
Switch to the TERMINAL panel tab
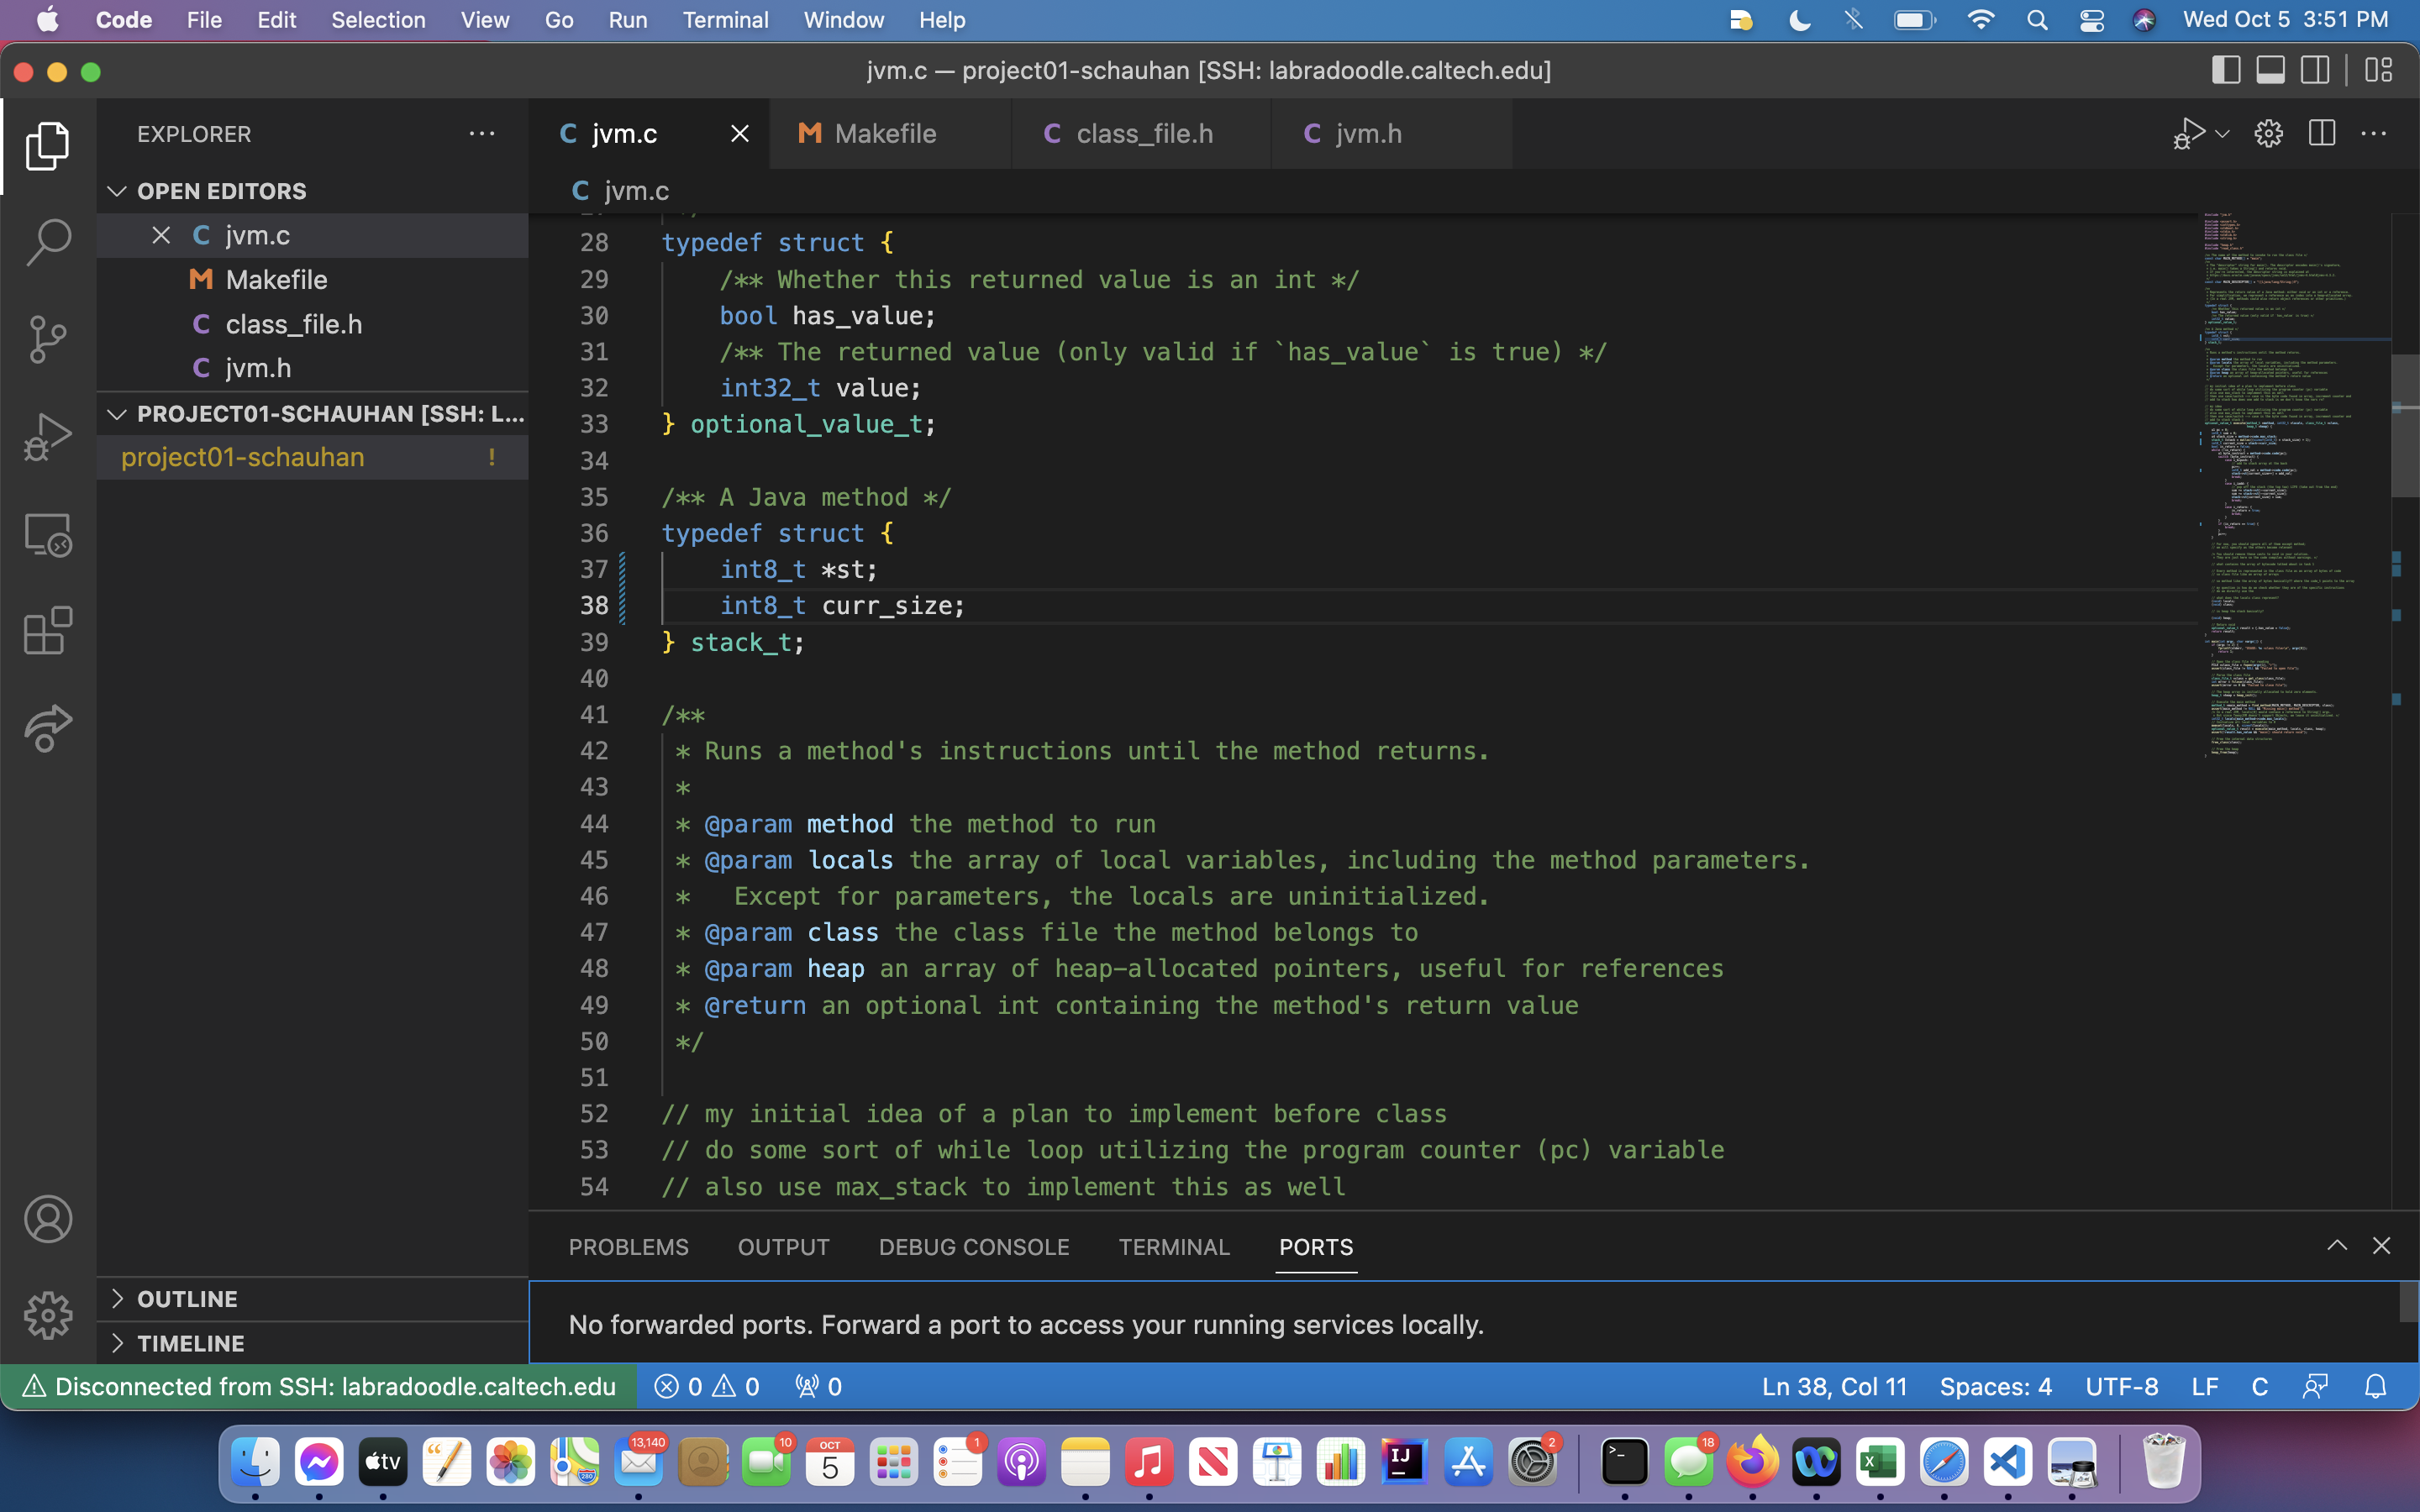pos(1173,1247)
